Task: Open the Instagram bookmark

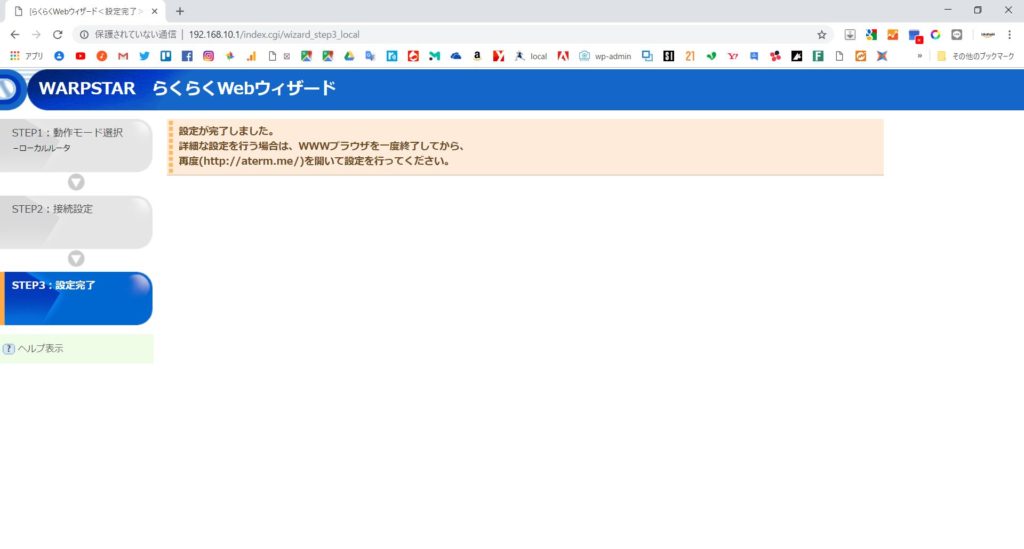Action: coord(208,56)
